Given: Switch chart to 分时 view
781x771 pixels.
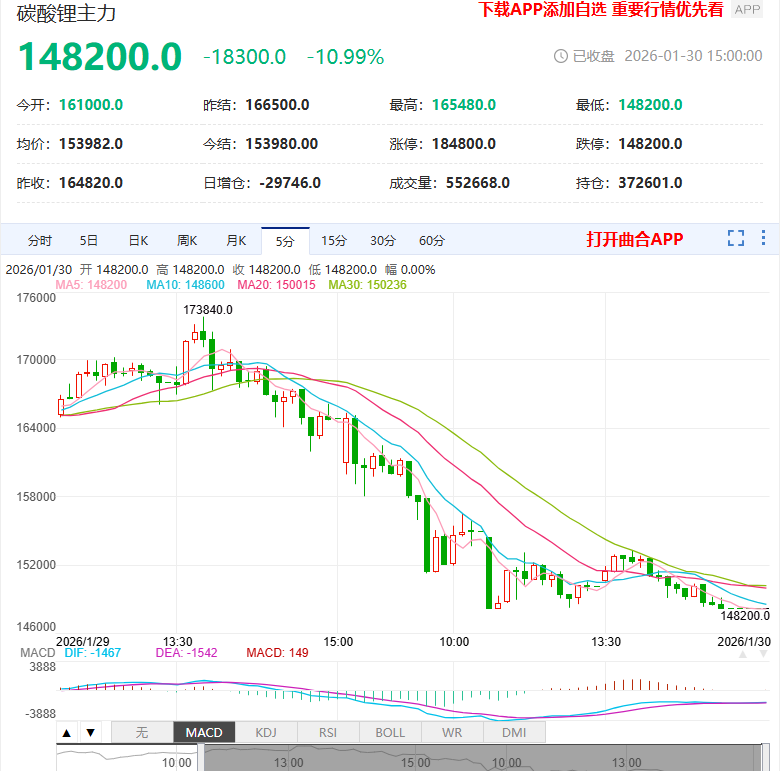Looking at the screenshot, I should pyautogui.click(x=40, y=241).
